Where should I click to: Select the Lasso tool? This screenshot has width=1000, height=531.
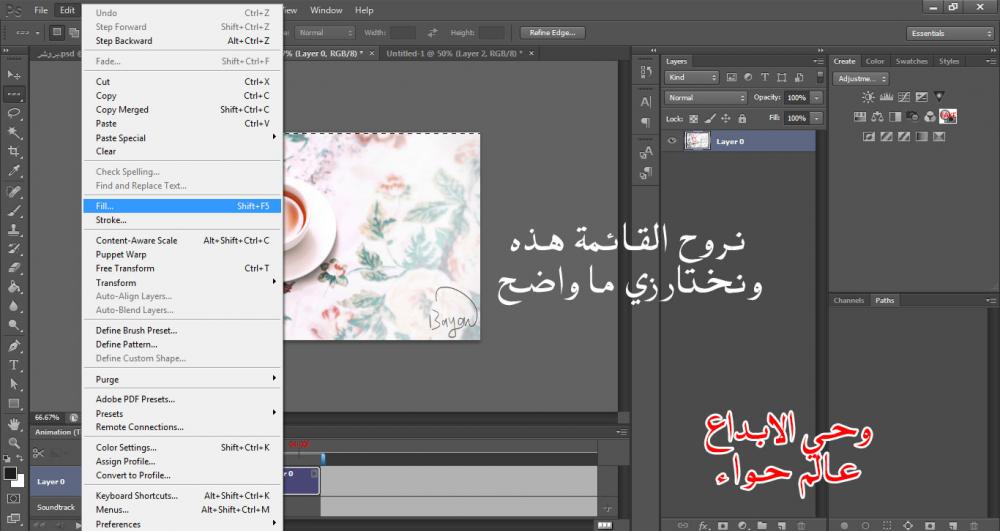[x=14, y=113]
